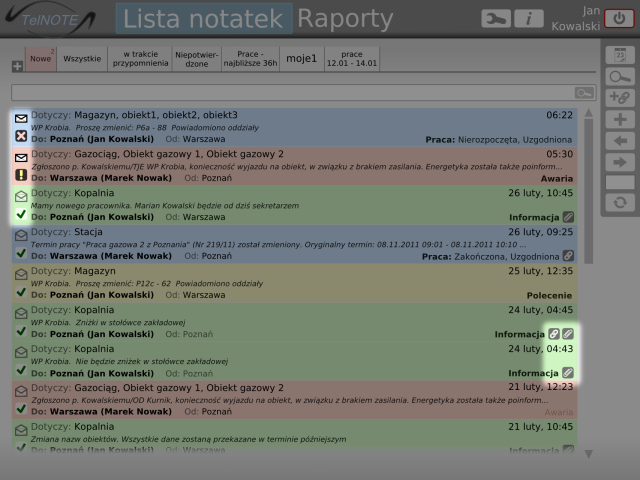Open note 'Zmiana nazw obiektów' text
Screen dimensions: 640x480
[189, 439]
